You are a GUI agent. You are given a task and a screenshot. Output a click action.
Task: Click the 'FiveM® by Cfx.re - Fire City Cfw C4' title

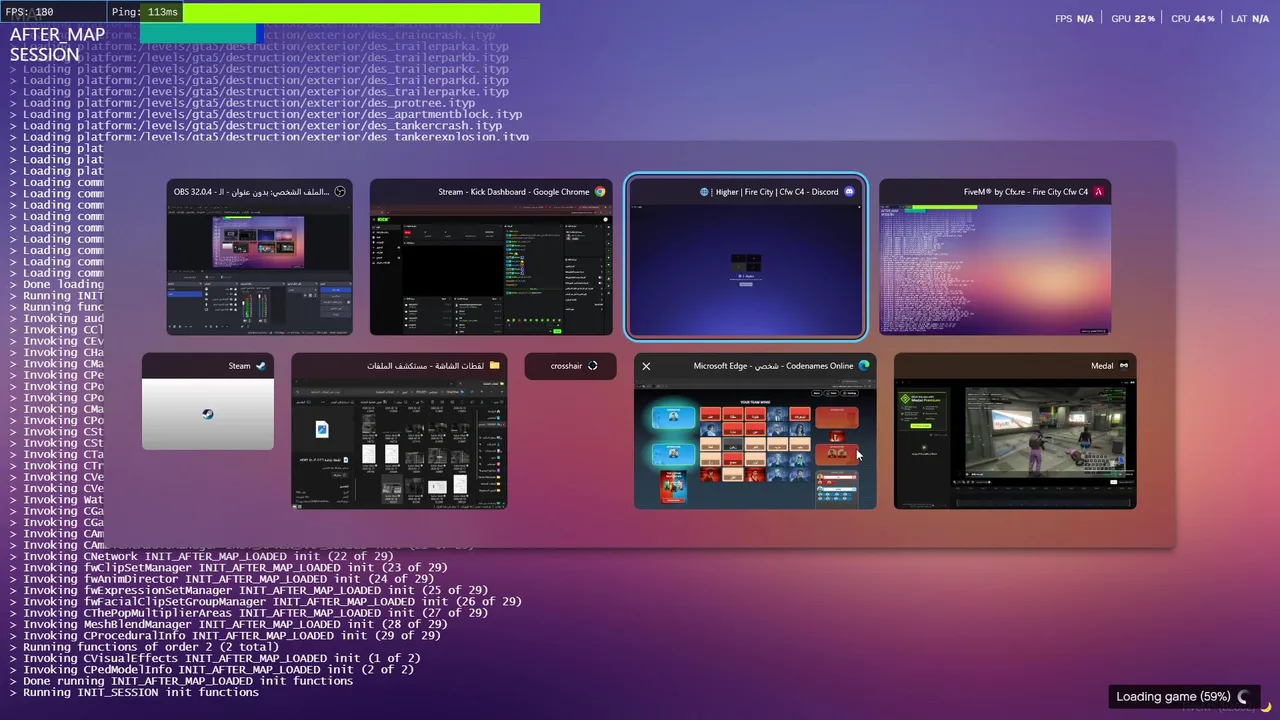1026,192
